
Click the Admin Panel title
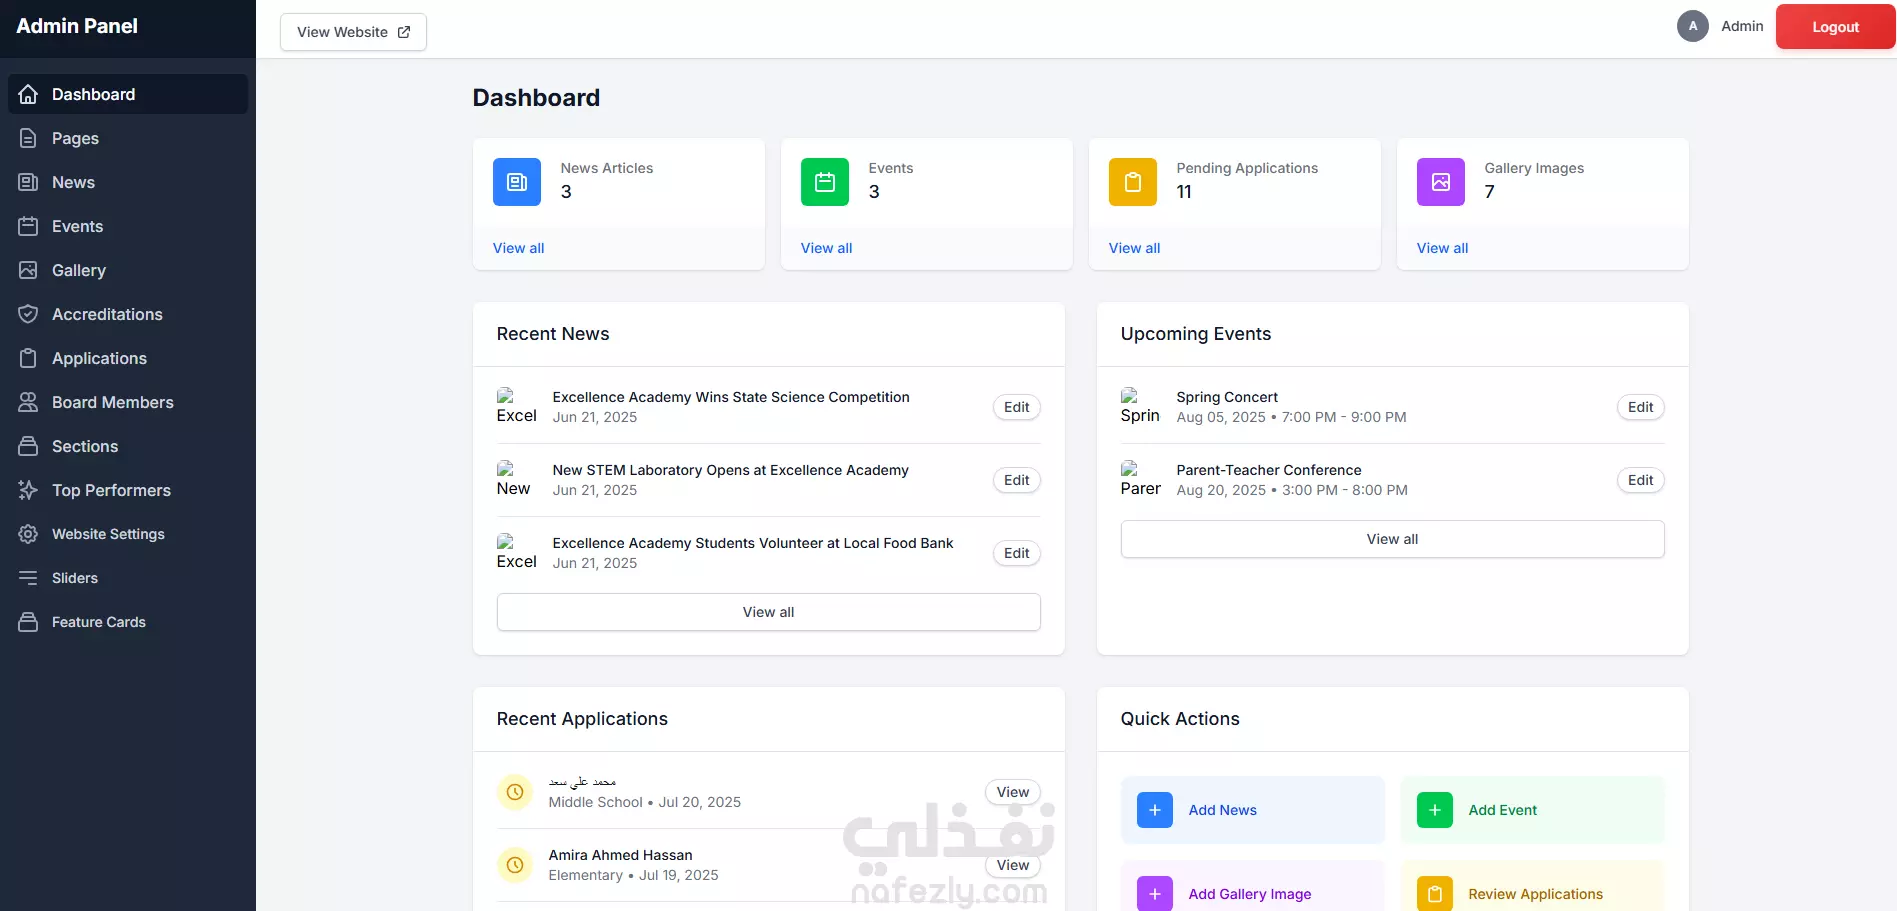[77, 26]
